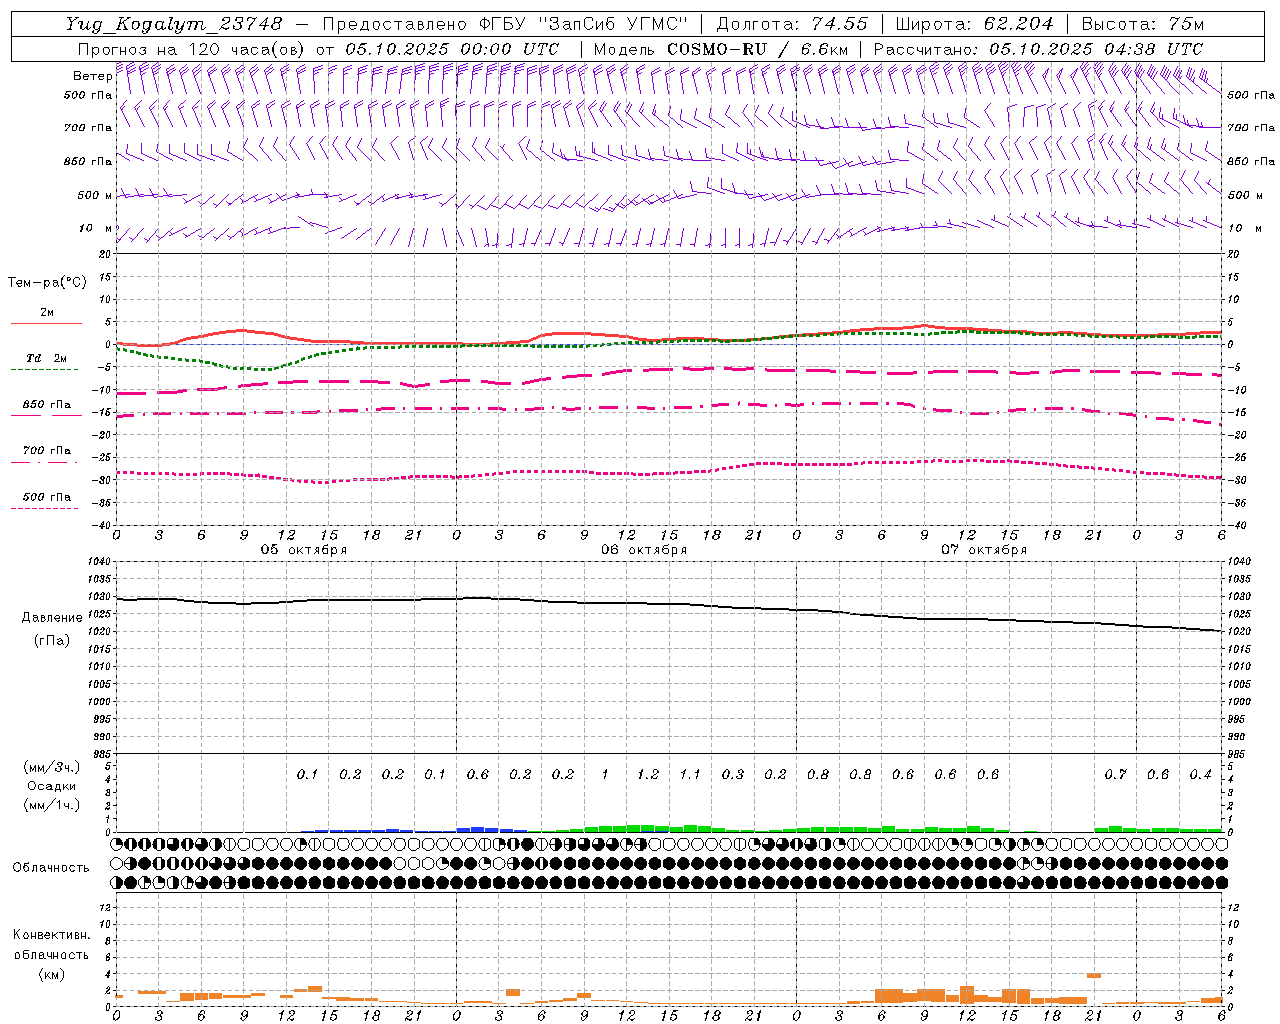Click the Td 2м dew point legend
The width and height of the screenshot is (1280, 1024).
46,358
